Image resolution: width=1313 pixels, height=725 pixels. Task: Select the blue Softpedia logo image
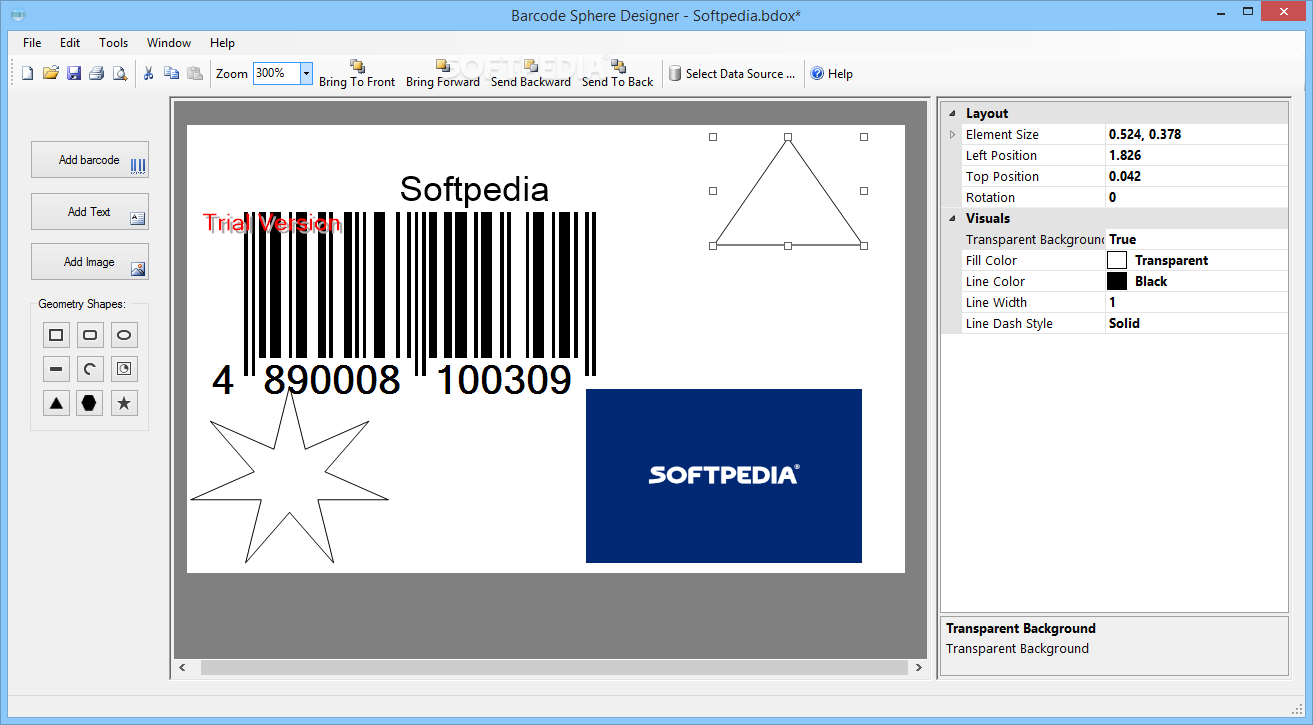click(724, 476)
